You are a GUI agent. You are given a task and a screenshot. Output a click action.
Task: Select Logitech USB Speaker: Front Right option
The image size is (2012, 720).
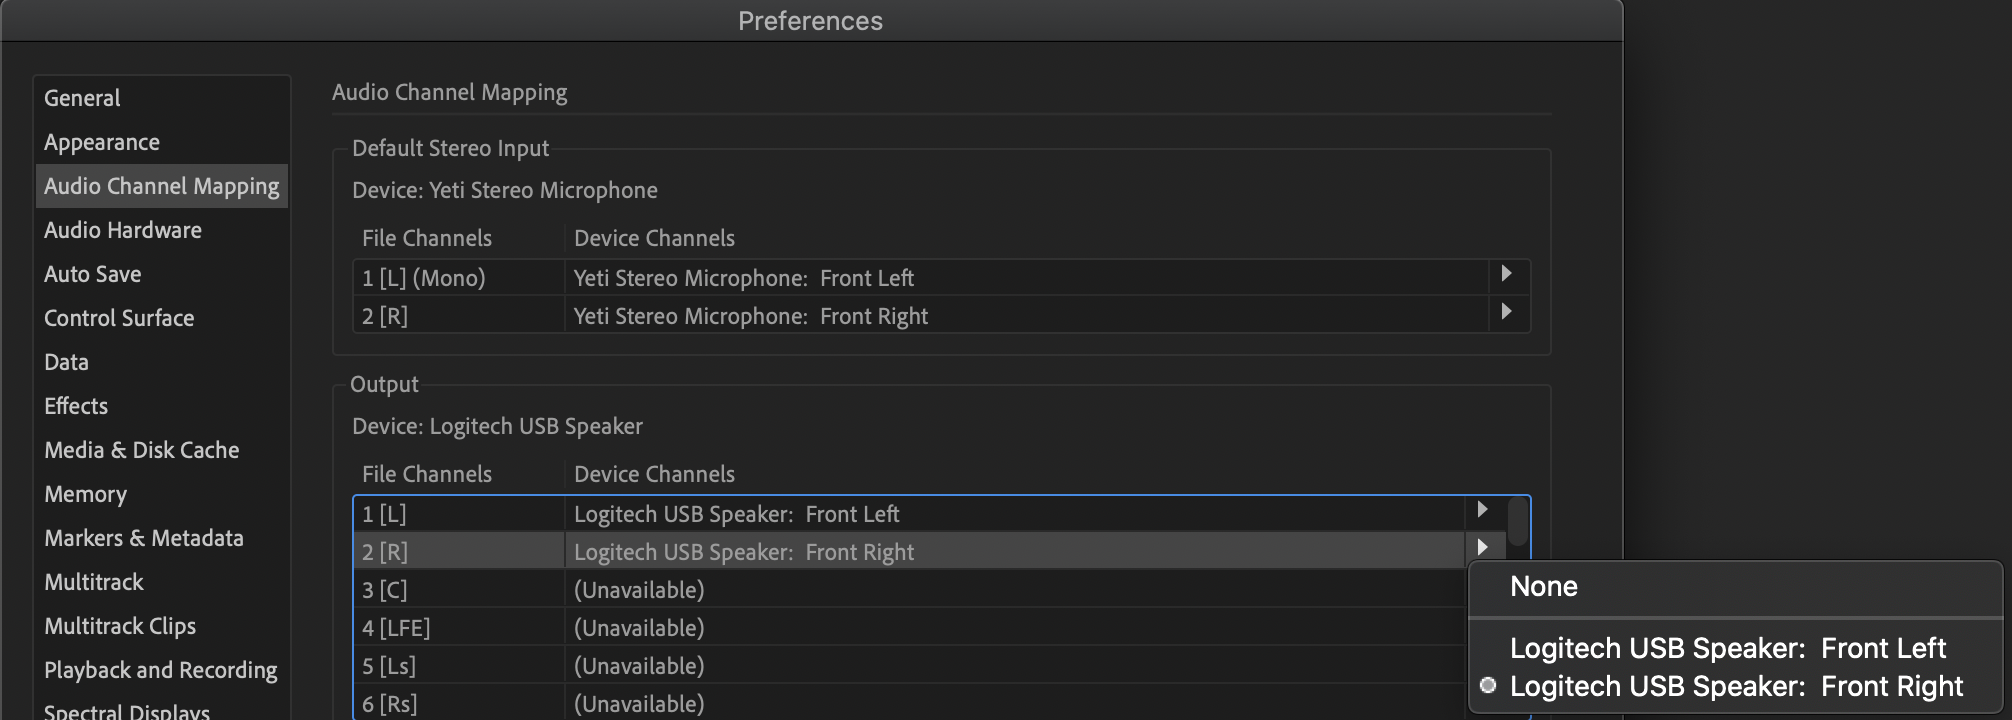[x=1736, y=687]
